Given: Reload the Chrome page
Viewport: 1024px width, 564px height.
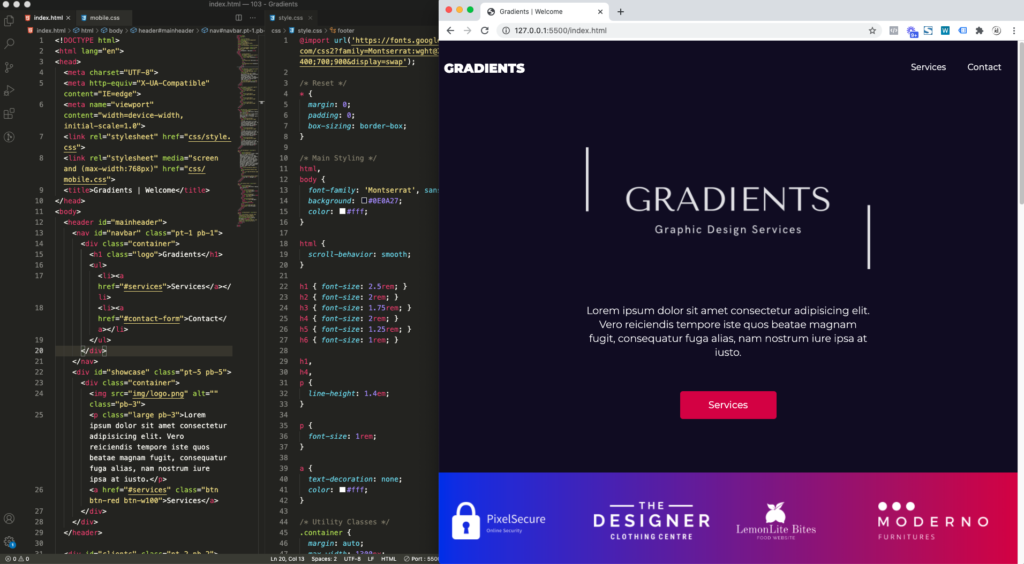Looking at the screenshot, I should pyautogui.click(x=485, y=31).
